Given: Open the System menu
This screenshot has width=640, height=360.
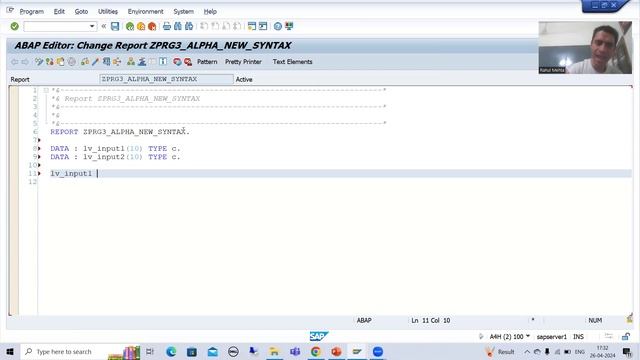Looking at the screenshot, I should [x=184, y=11].
